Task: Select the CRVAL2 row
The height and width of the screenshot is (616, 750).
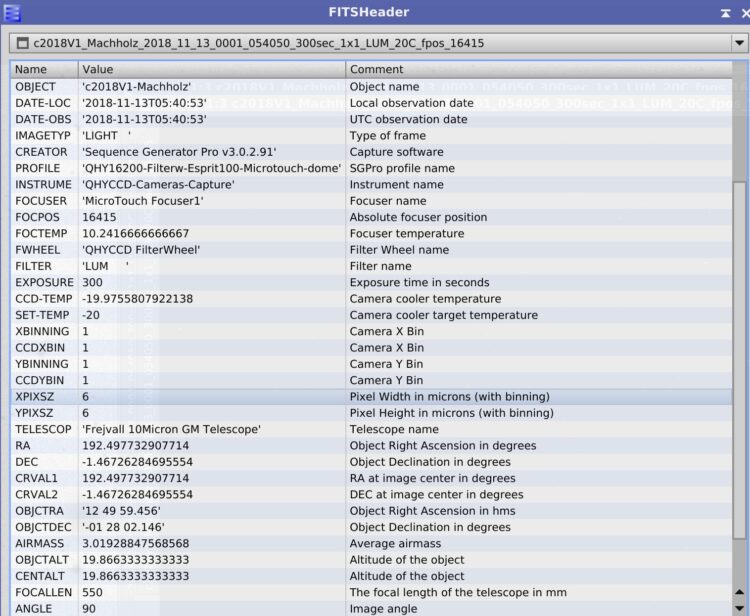Action: (371, 494)
